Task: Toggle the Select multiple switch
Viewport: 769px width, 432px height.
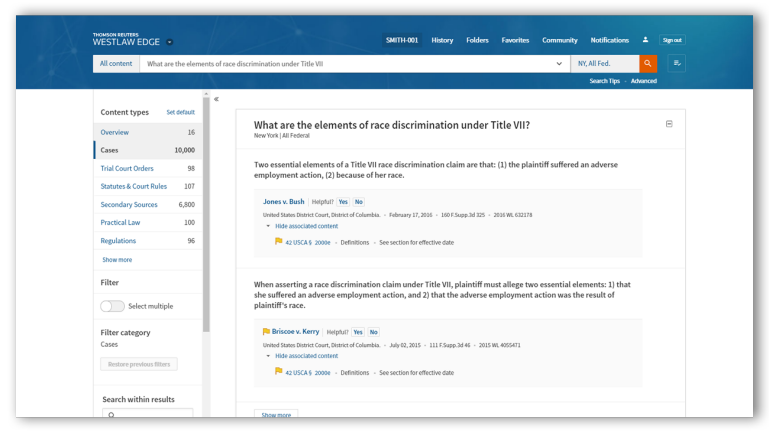Action: pyautogui.click(x=112, y=306)
